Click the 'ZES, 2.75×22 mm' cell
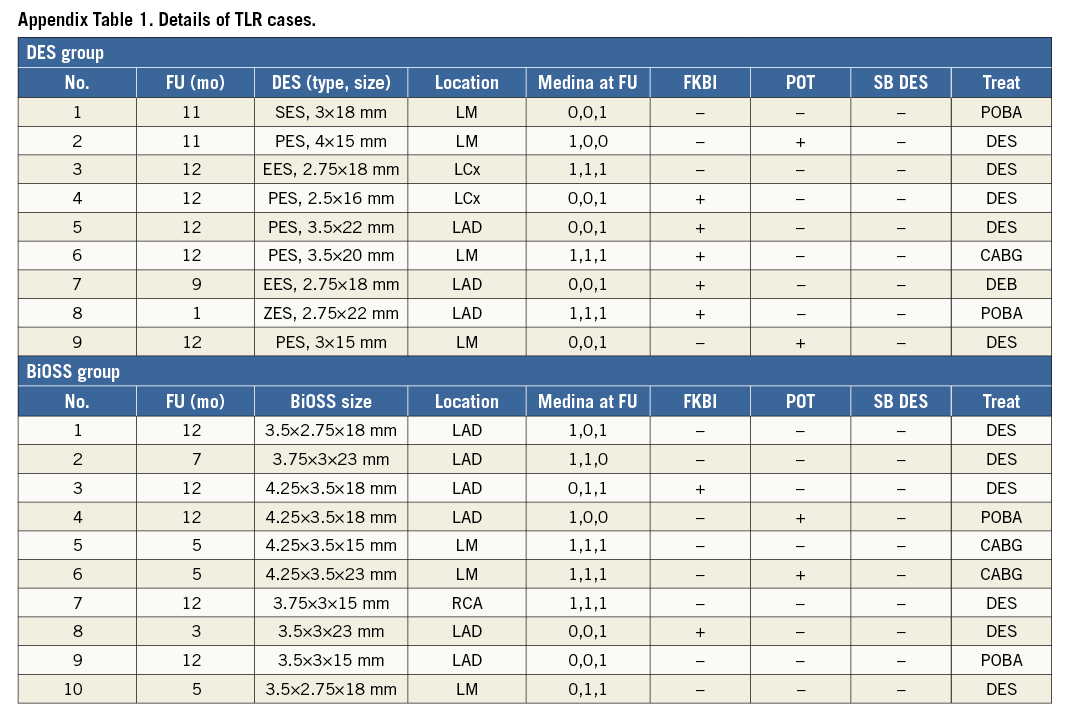Image resolution: width=1065 pixels, height=723 pixels. (330, 313)
